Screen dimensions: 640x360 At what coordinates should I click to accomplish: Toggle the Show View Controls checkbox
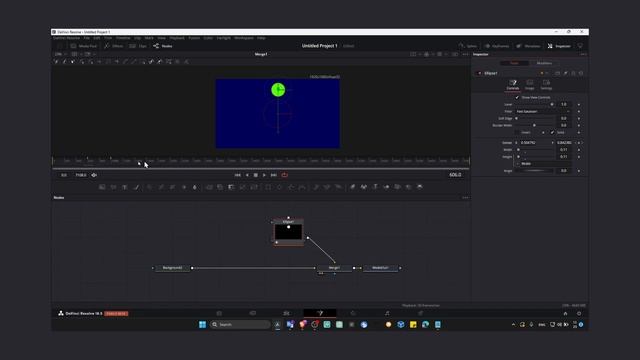point(517,98)
